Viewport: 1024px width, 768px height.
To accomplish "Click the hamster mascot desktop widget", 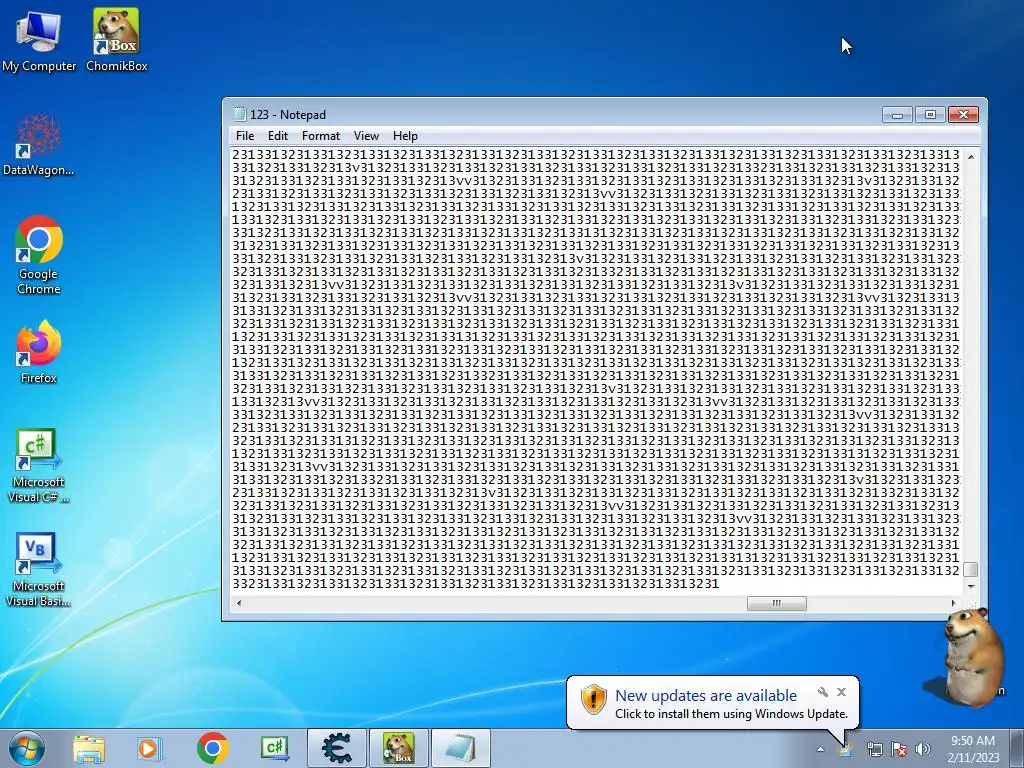I will click(972, 656).
